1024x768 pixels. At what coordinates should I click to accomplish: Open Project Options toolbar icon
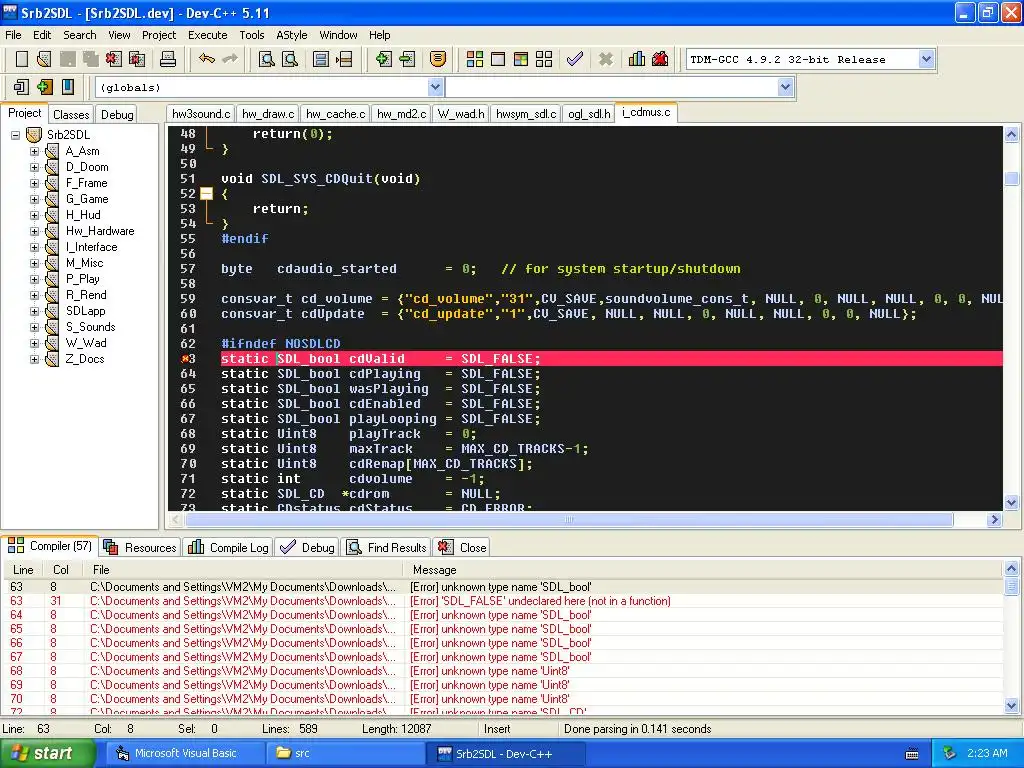pyautogui.click(x=438, y=59)
